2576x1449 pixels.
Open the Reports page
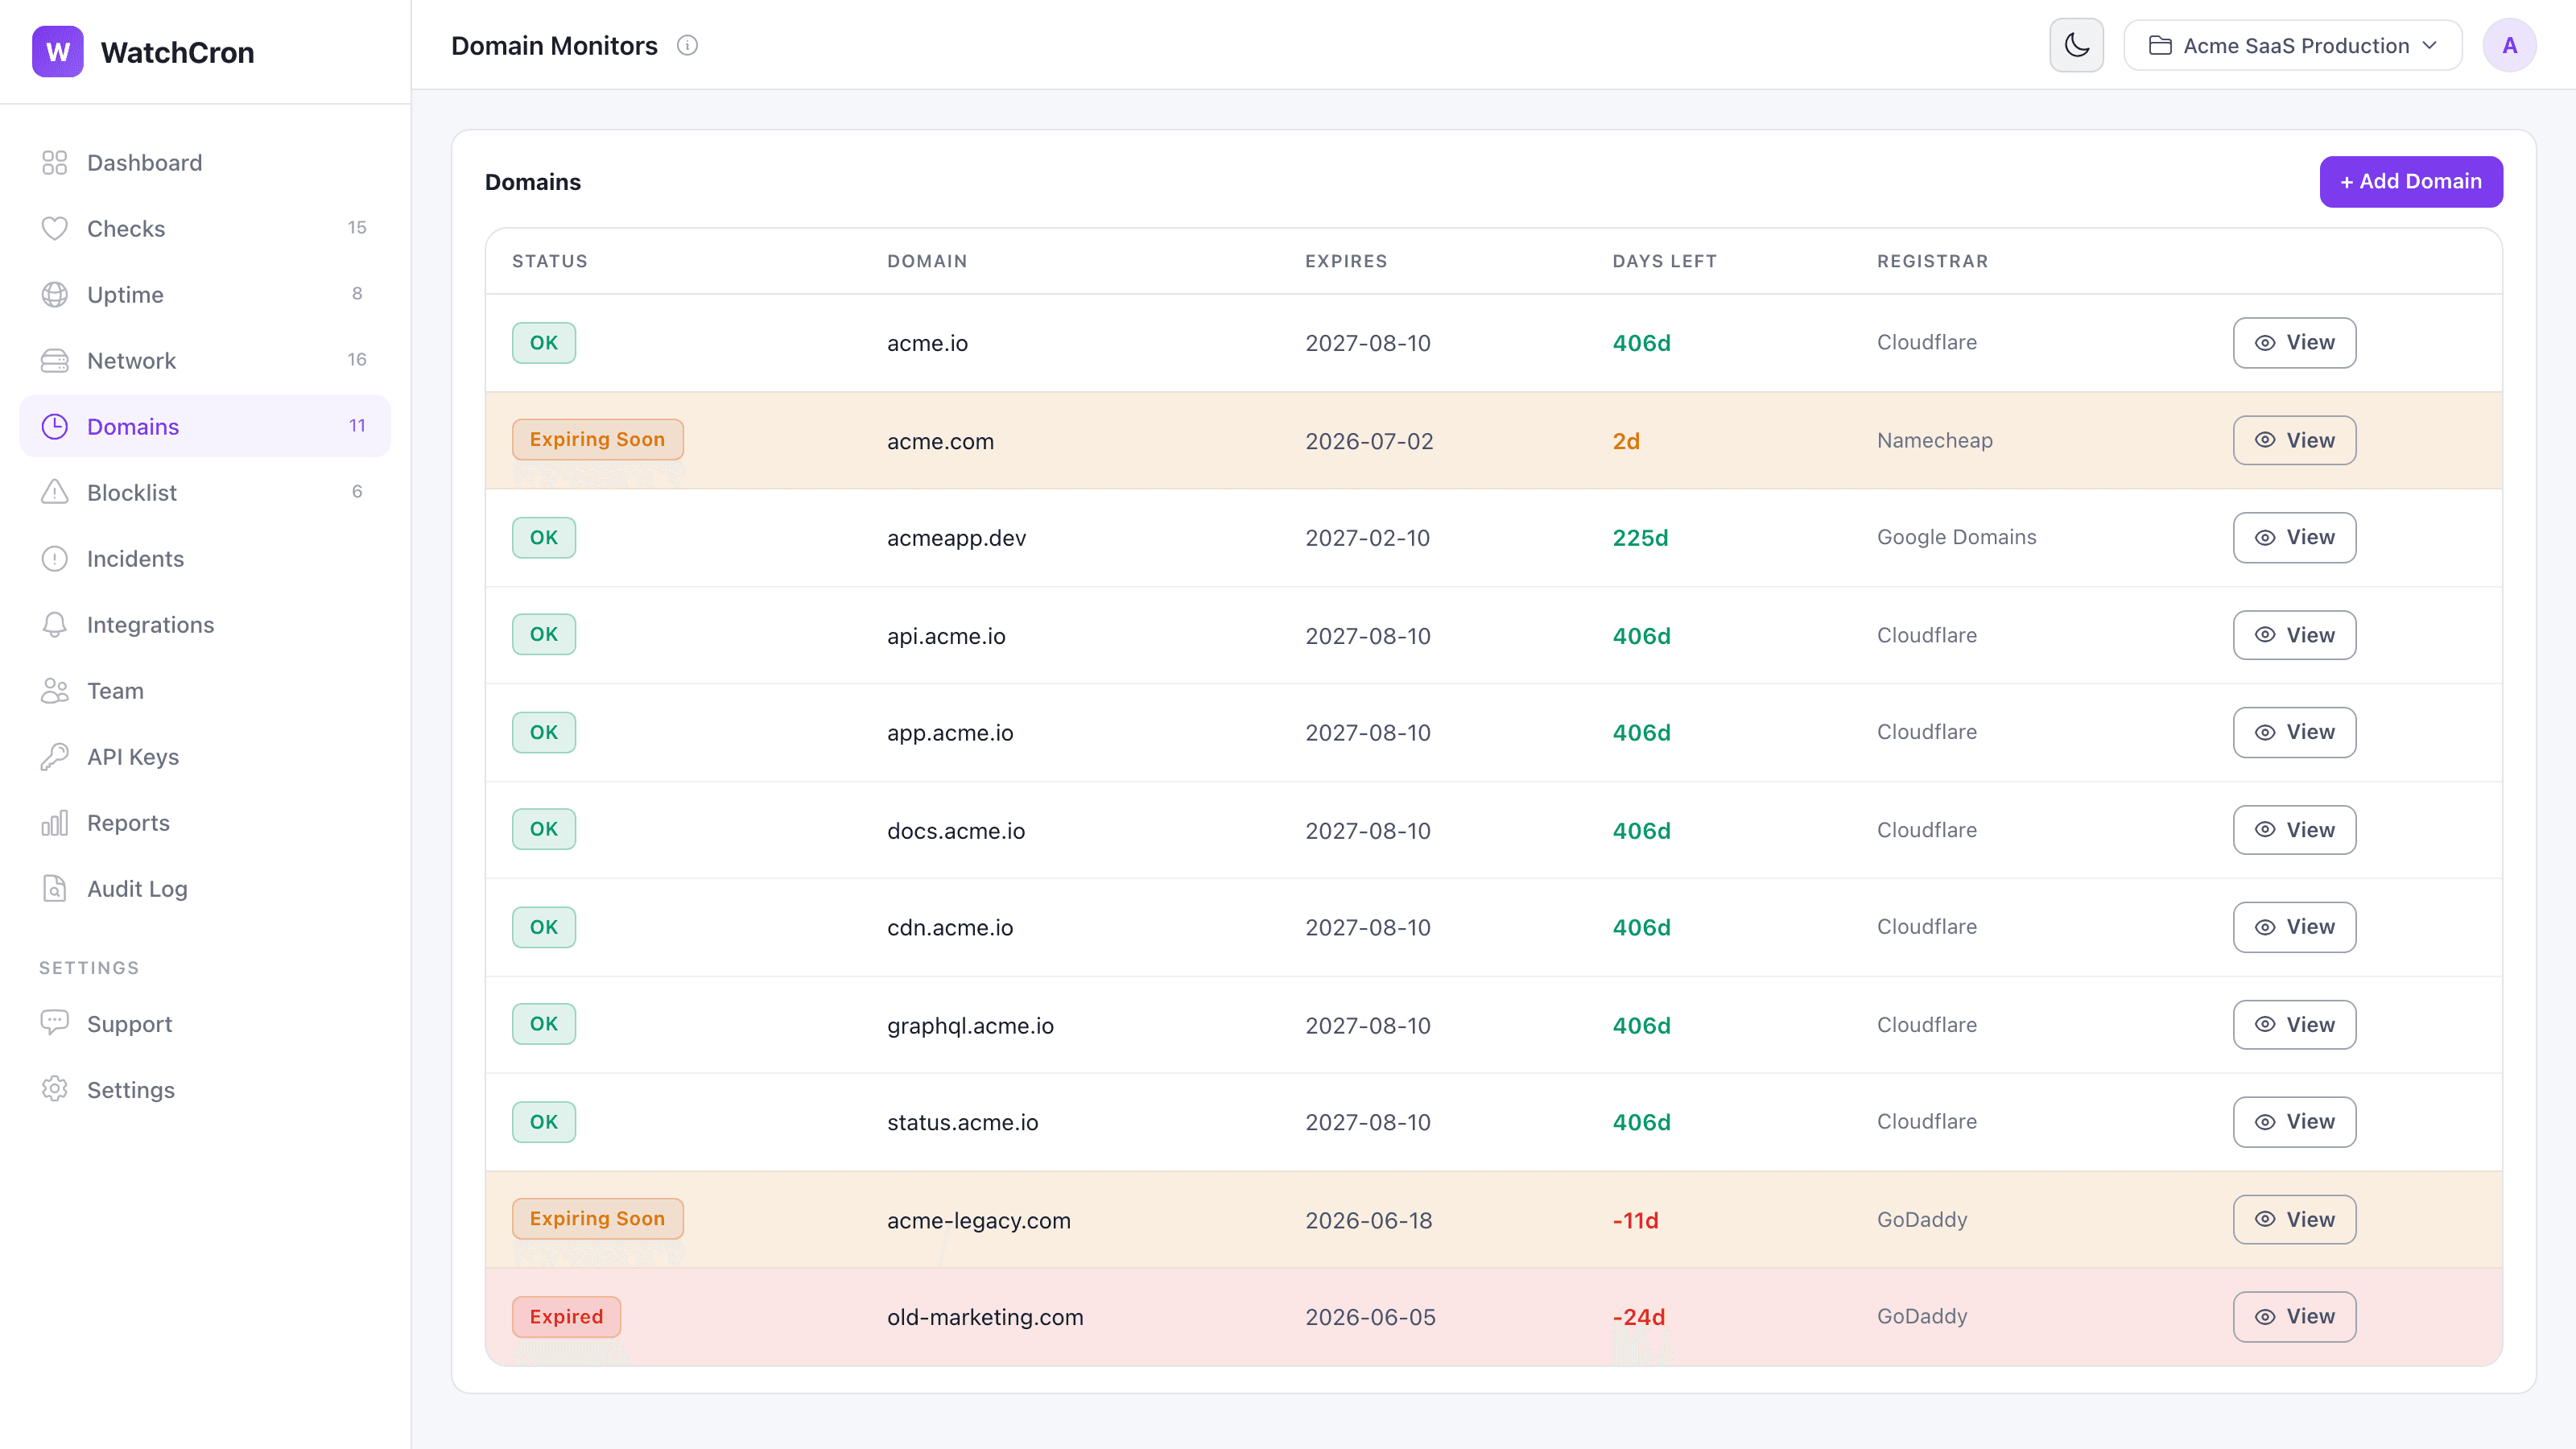(205, 823)
